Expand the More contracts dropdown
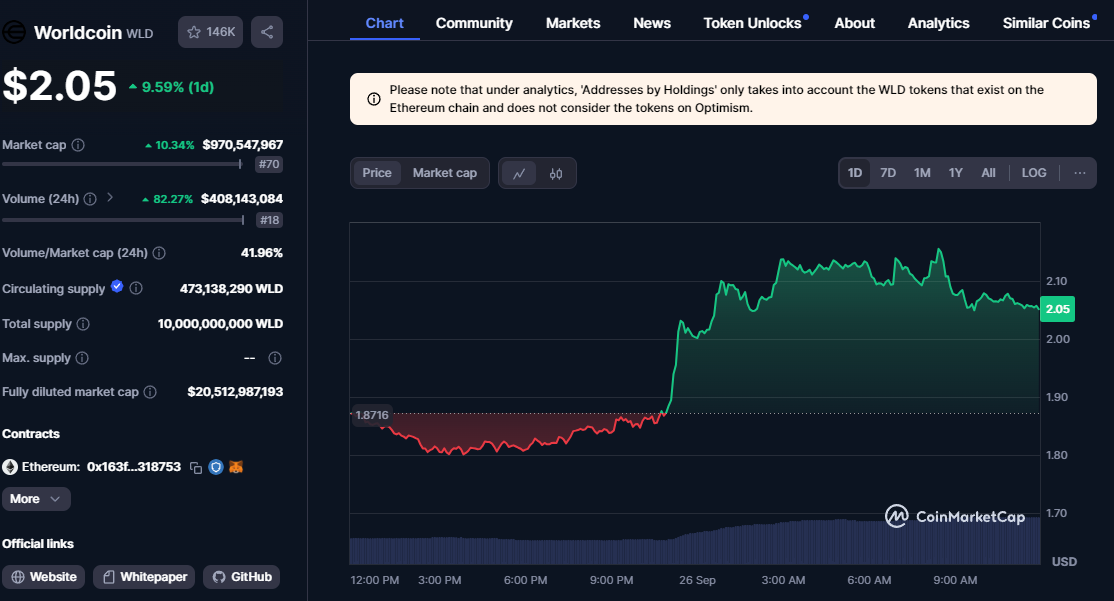This screenshot has width=1114, height=601. (36, 499)
